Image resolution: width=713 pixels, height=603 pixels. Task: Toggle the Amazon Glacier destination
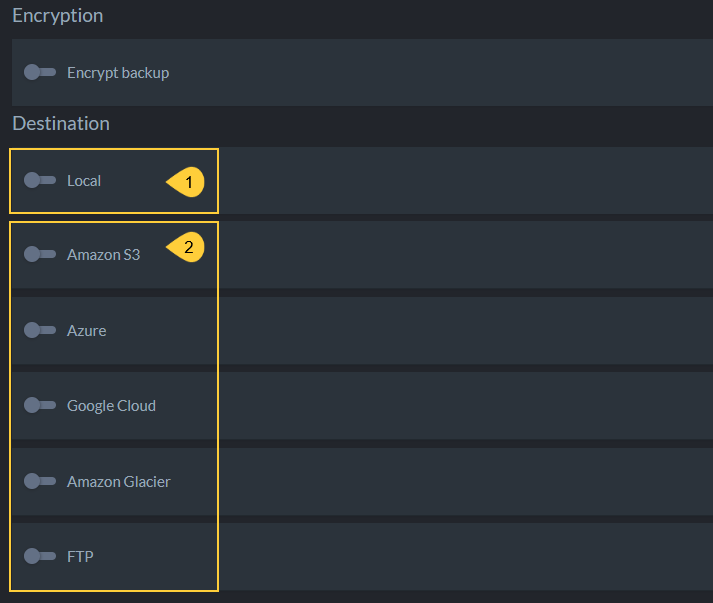click(x=40, y=481)
